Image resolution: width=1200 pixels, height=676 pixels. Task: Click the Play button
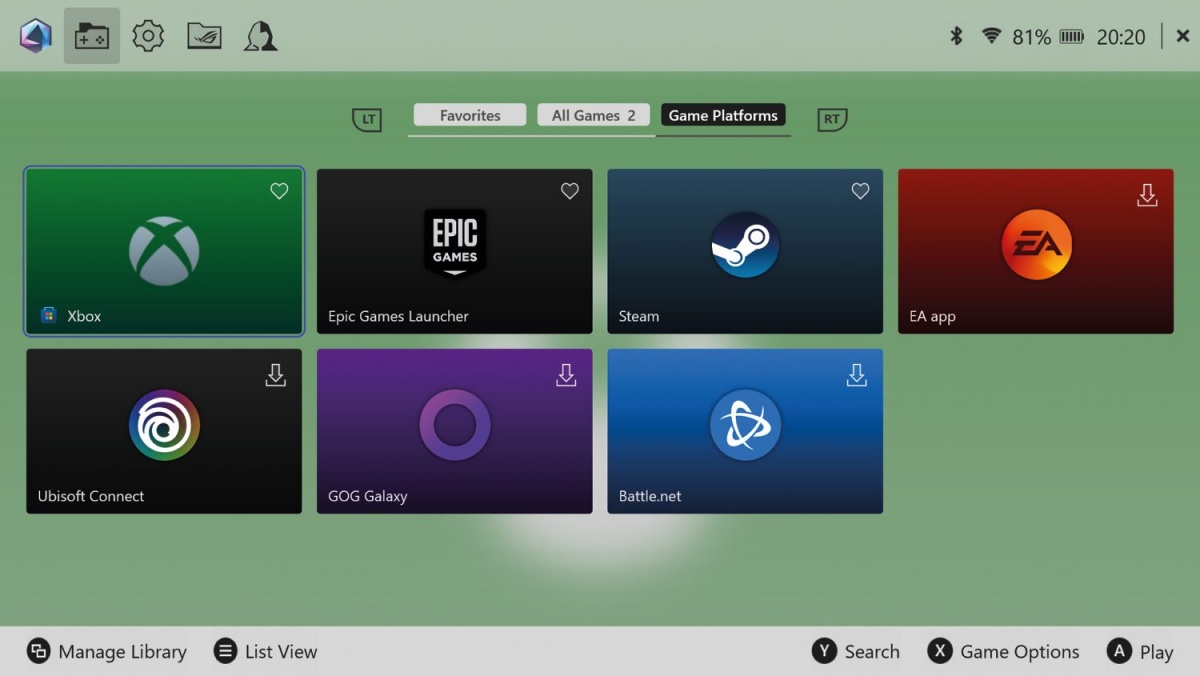coord(1140,652)
